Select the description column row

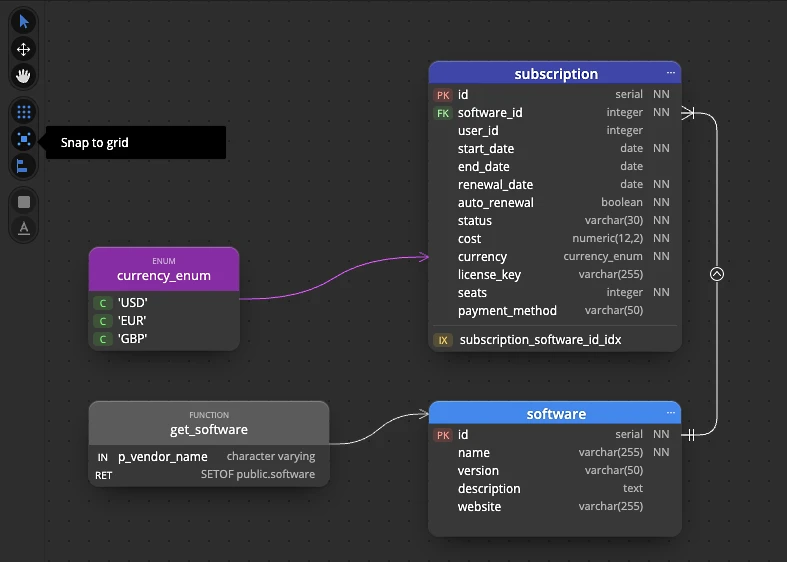click(555, 489)
